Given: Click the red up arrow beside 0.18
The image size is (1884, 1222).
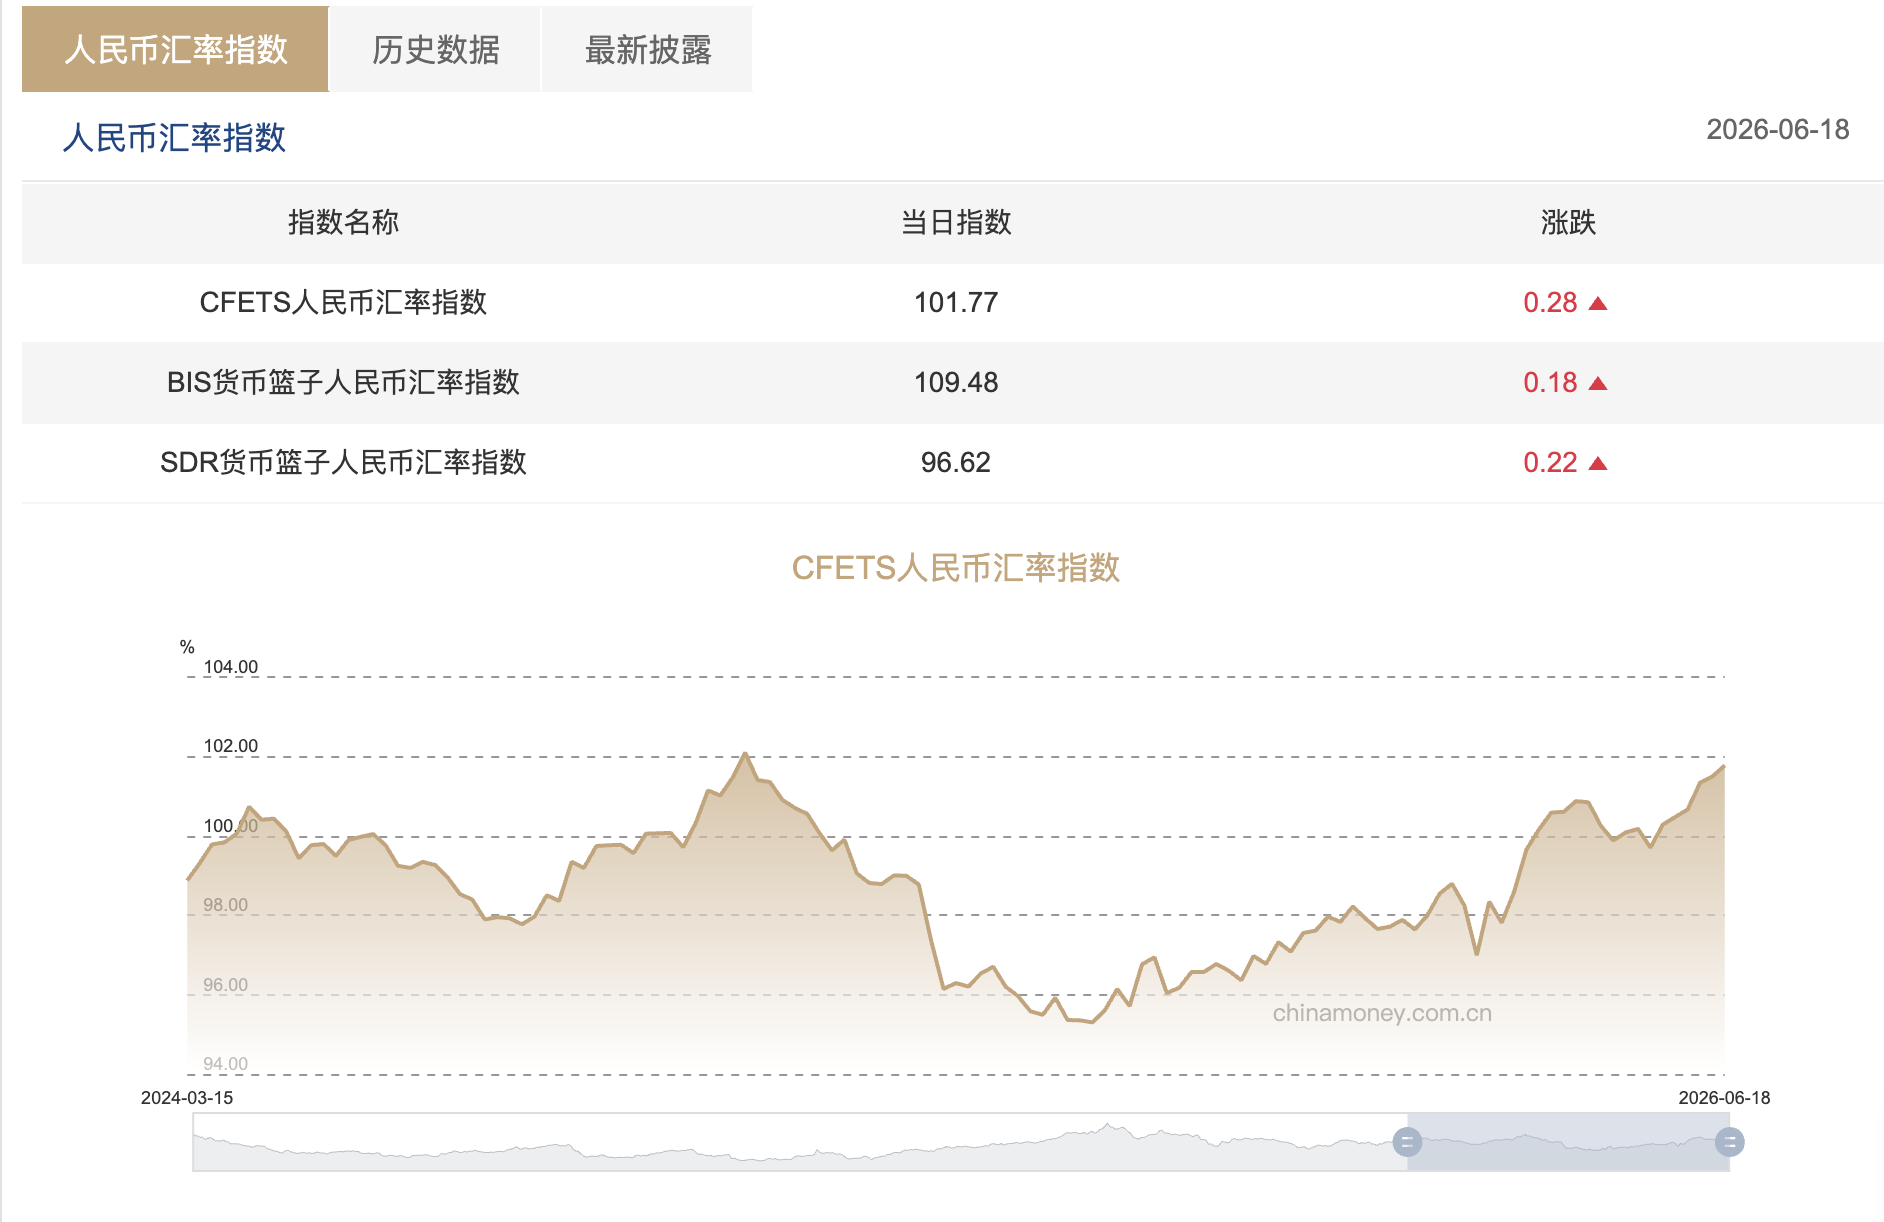Looking at the screenshot, I should [1598, 383].
